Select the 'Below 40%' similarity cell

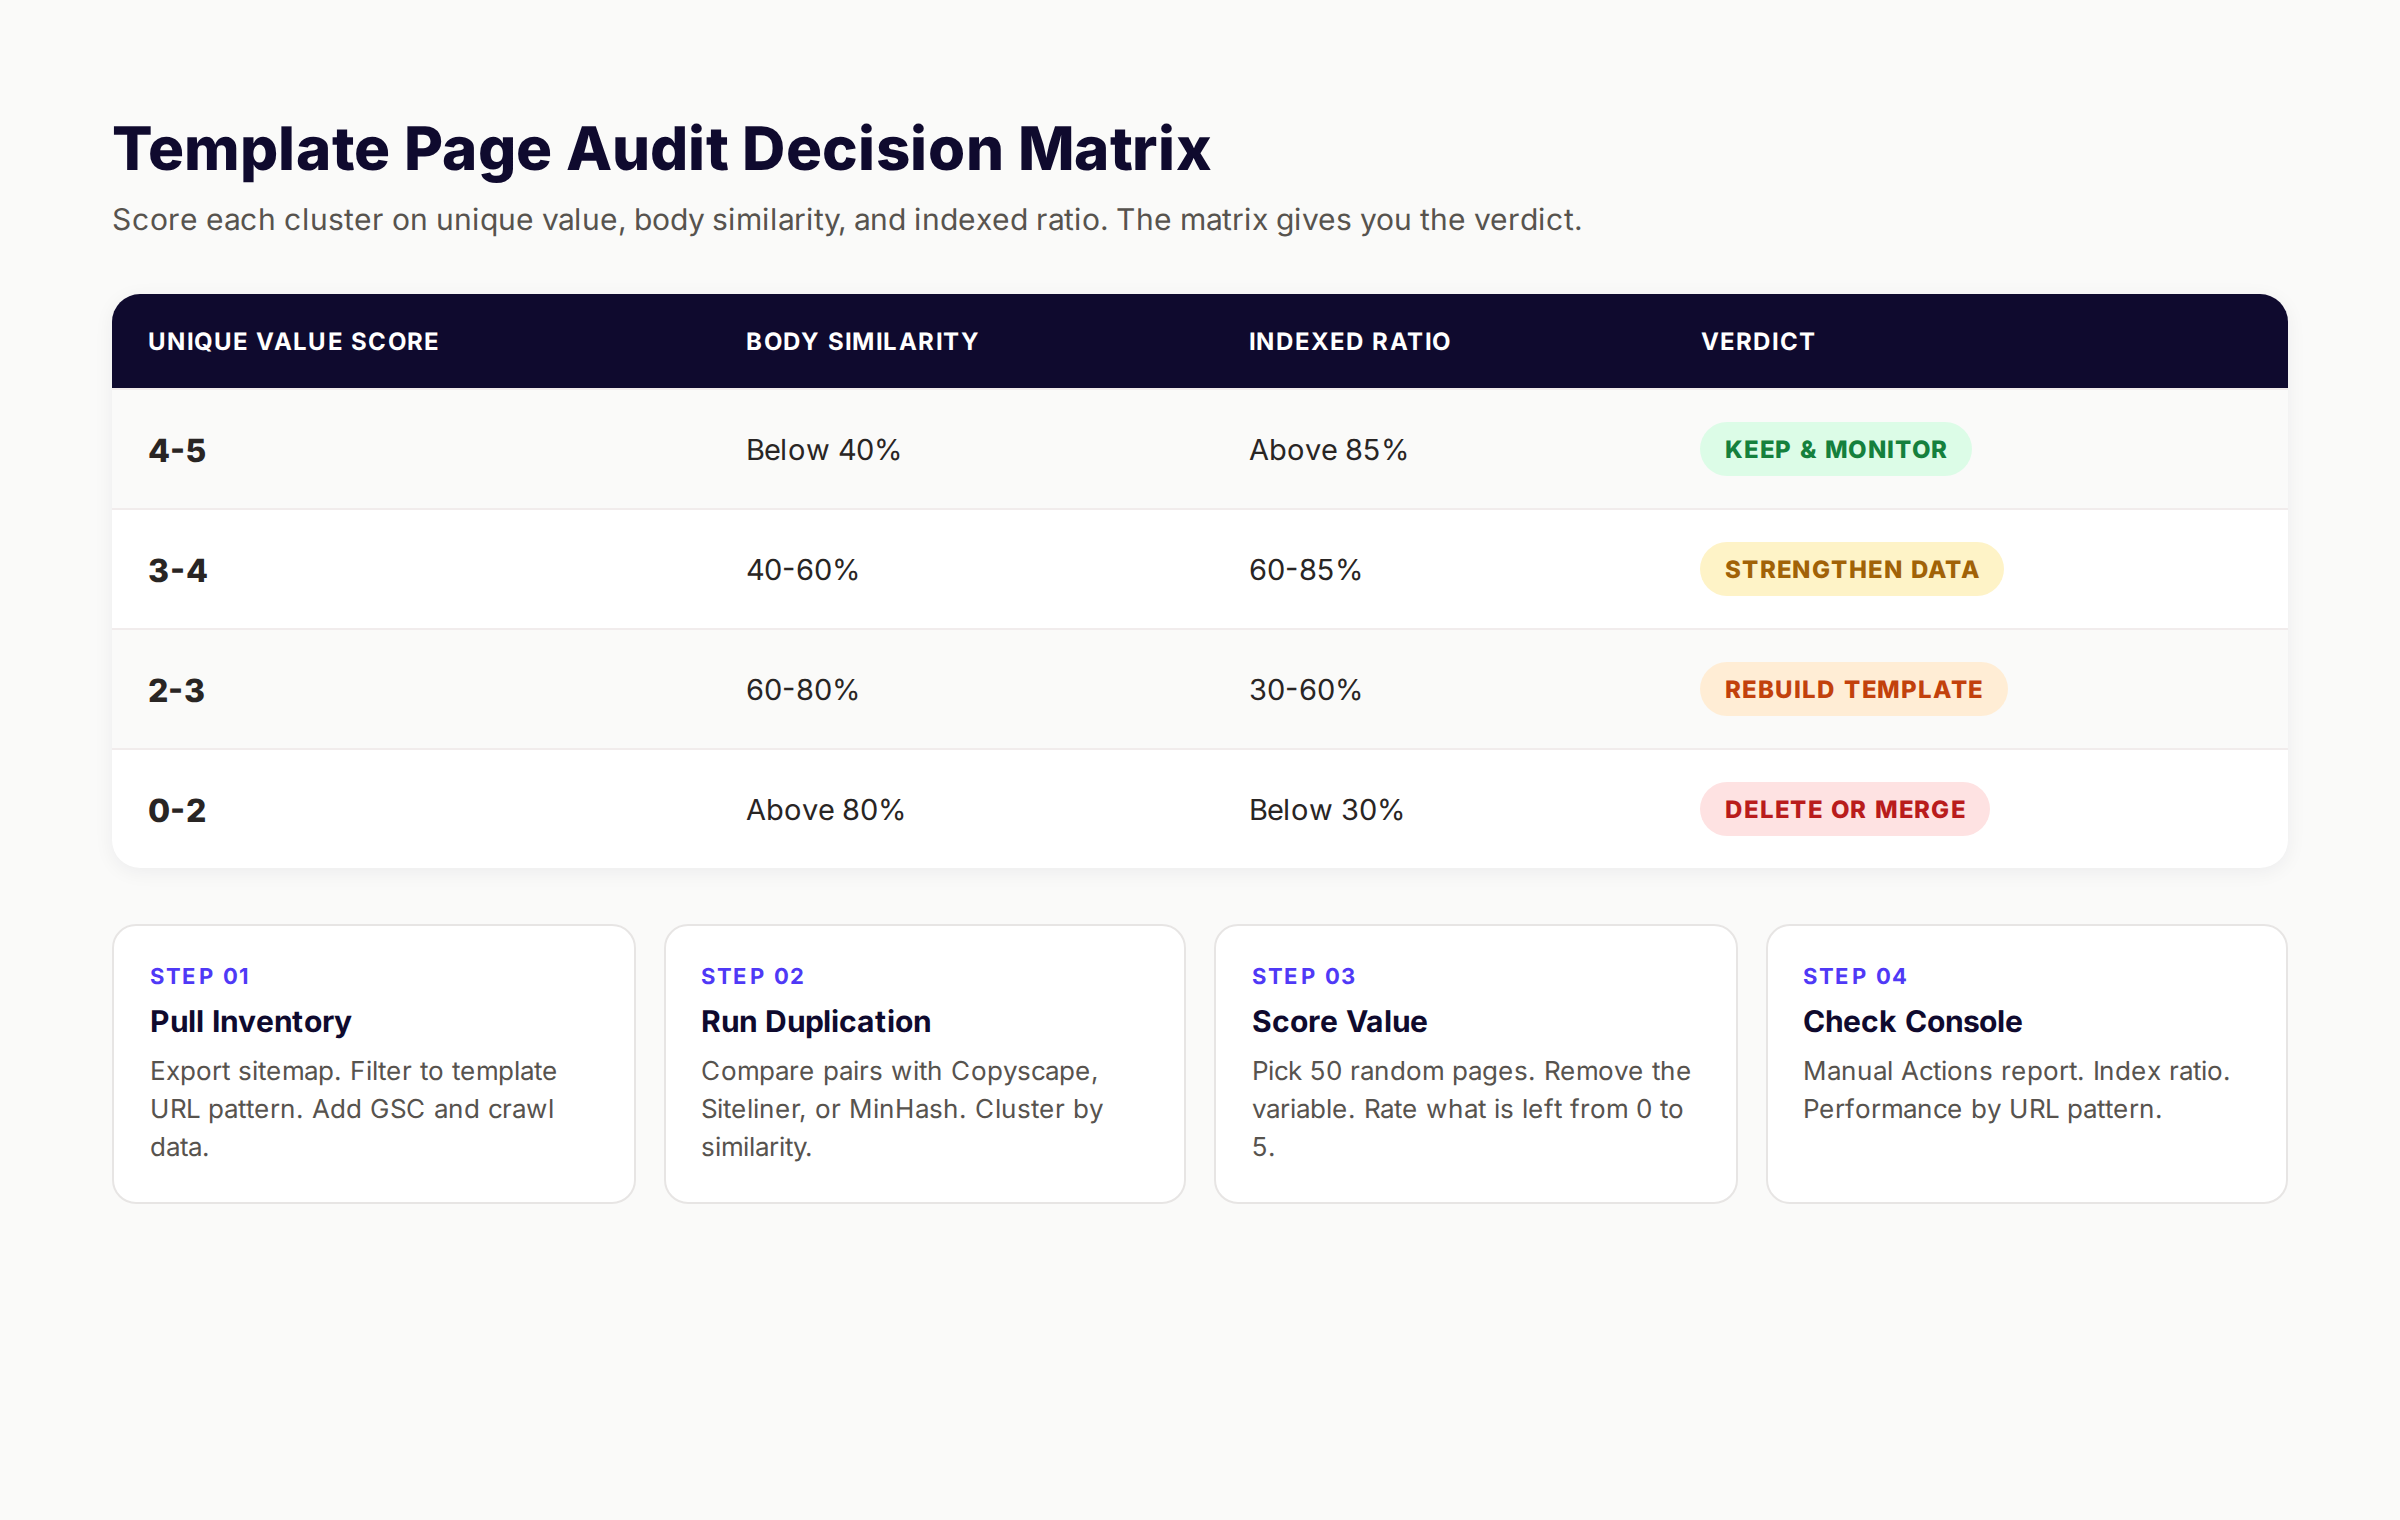coord(823,450)
